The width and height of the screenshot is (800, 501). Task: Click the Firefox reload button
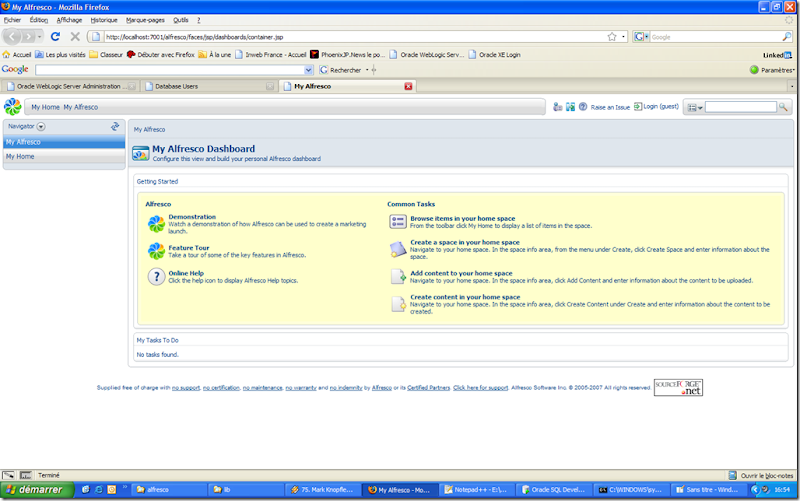55,36
